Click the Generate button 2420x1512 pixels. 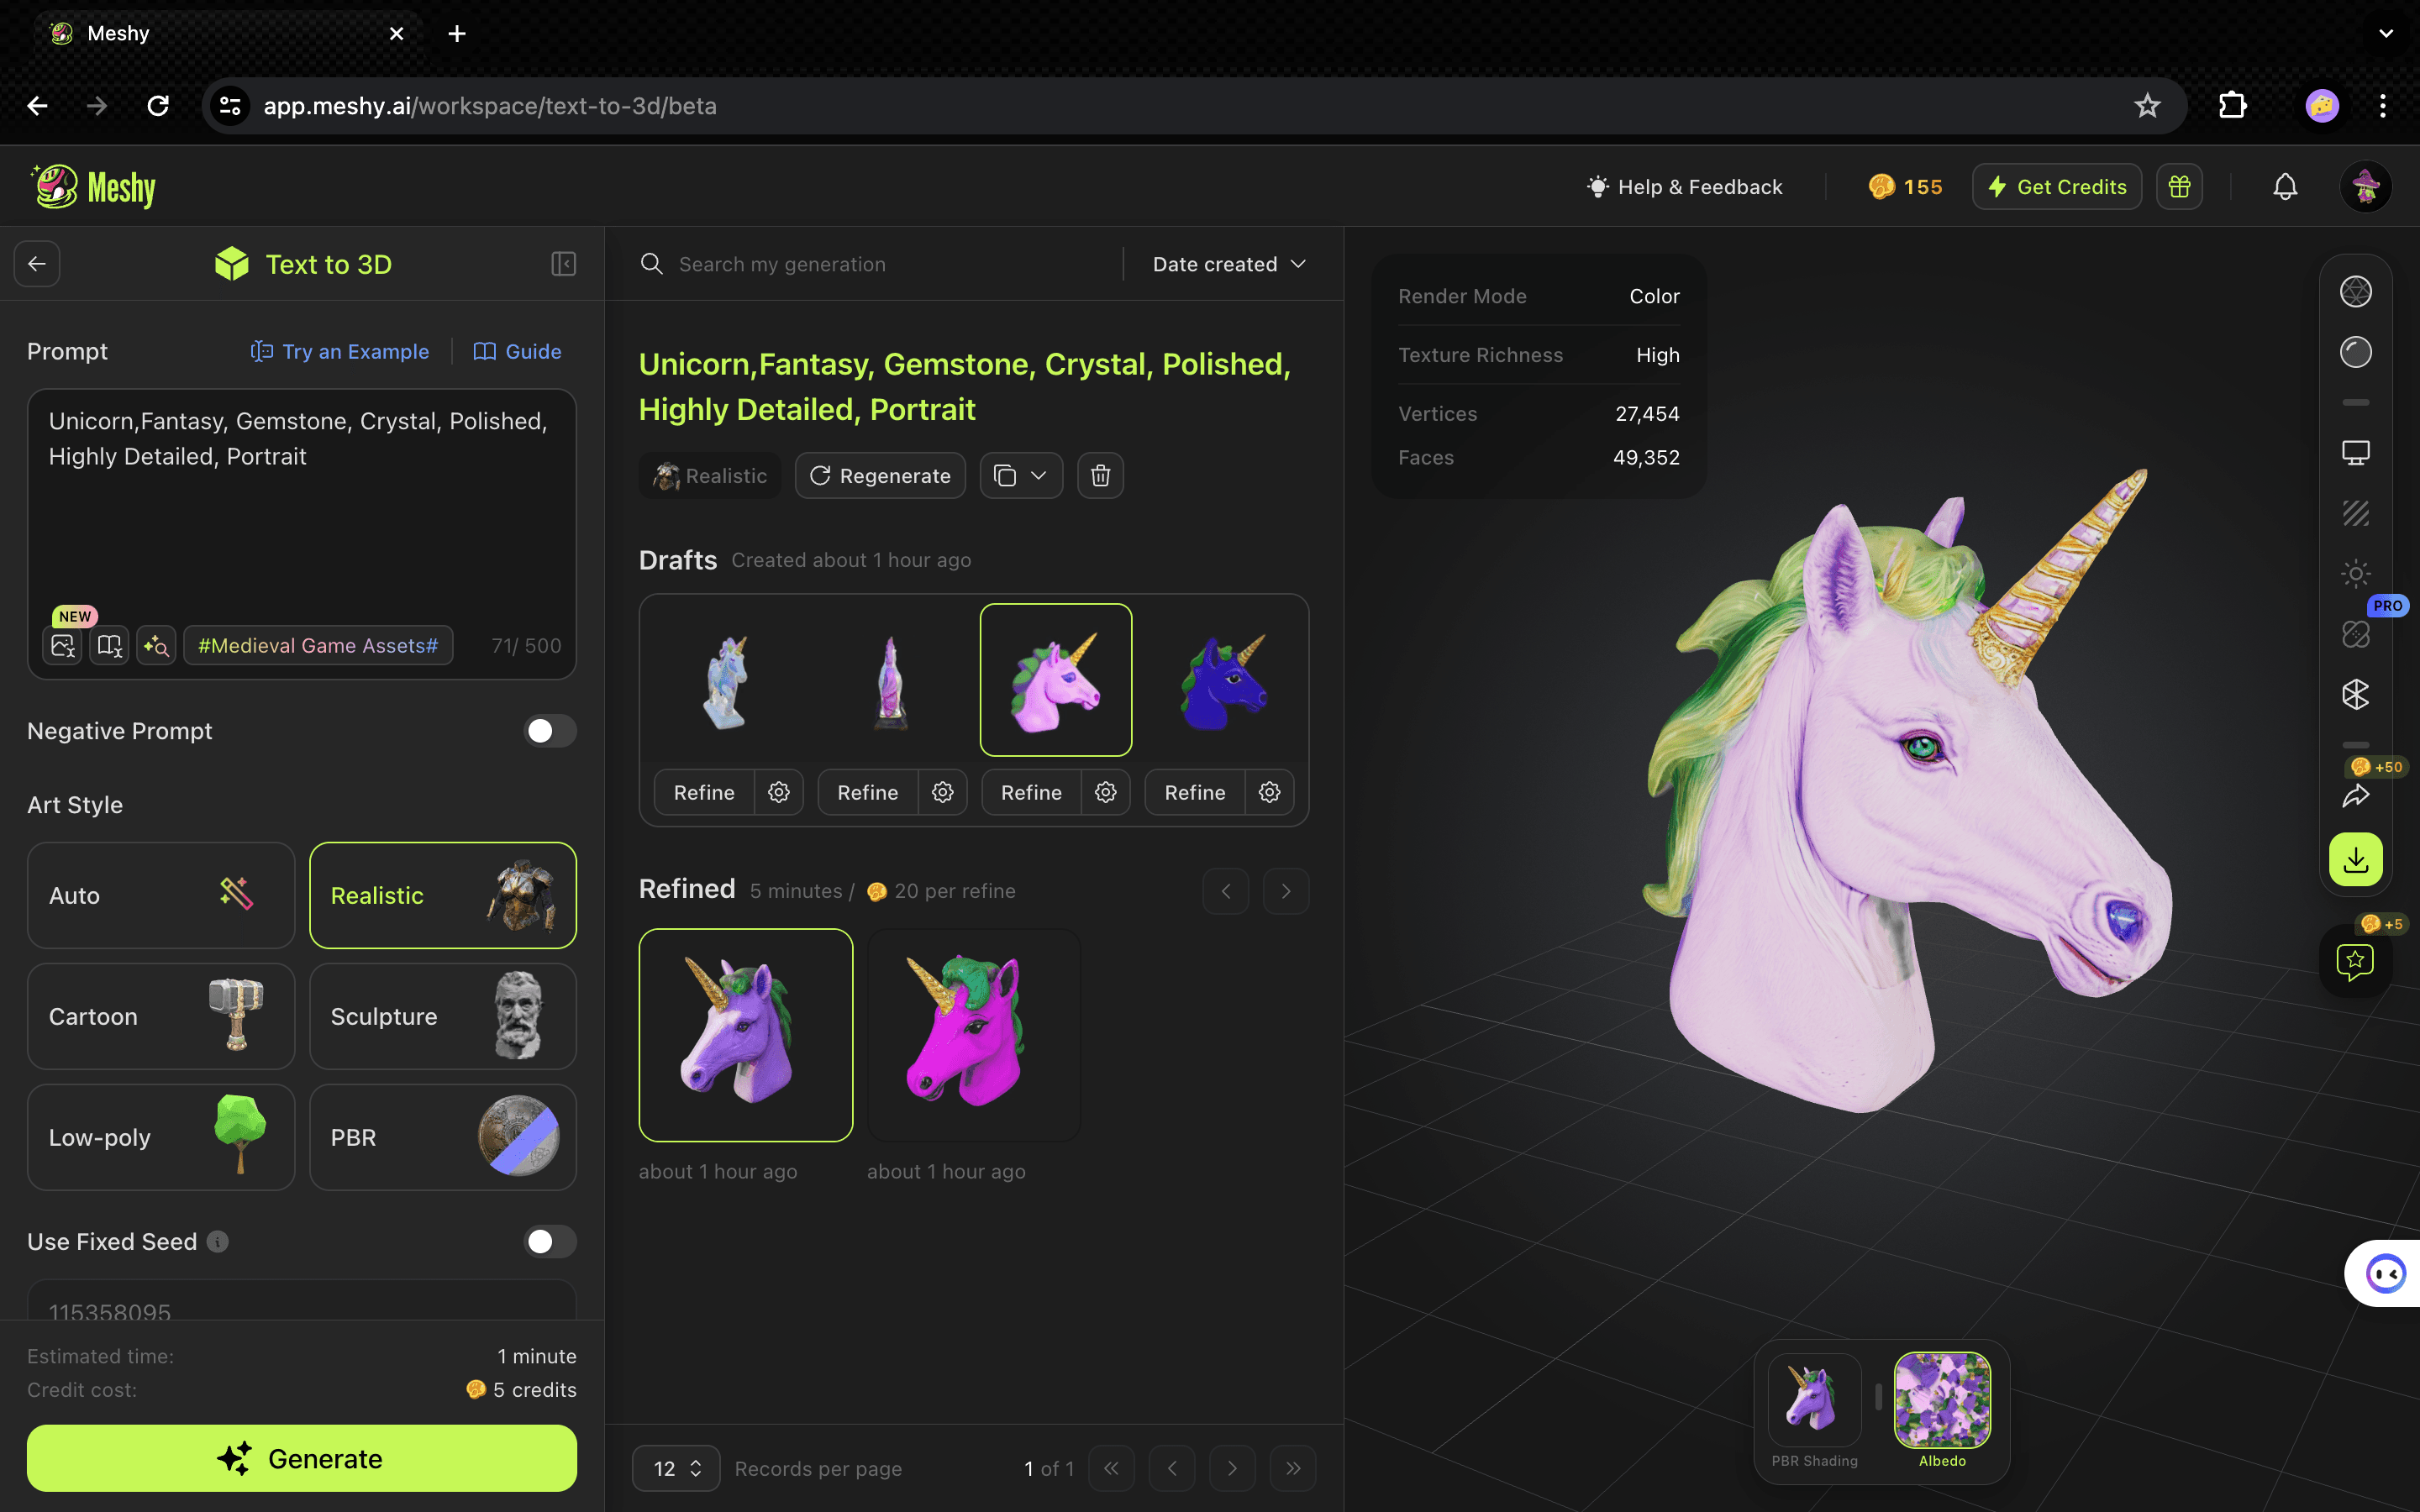coord(301,1457)
